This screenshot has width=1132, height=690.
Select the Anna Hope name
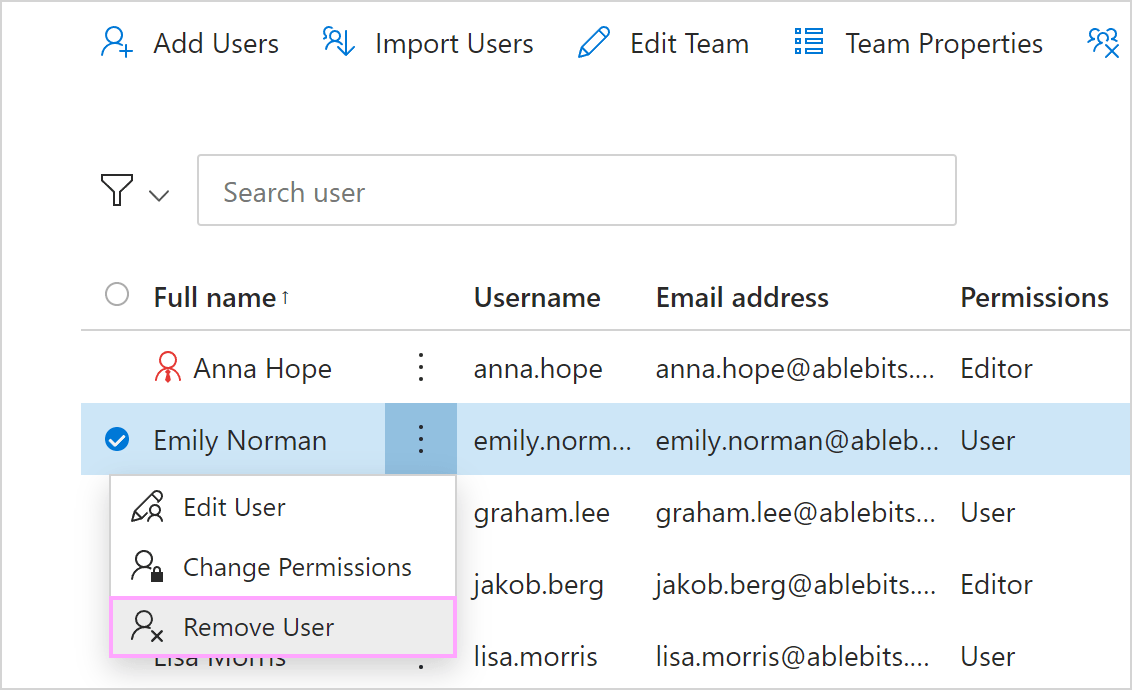coord(263,369)
